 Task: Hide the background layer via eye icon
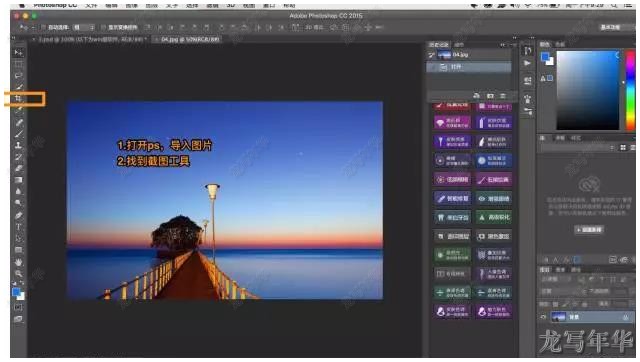543,317
